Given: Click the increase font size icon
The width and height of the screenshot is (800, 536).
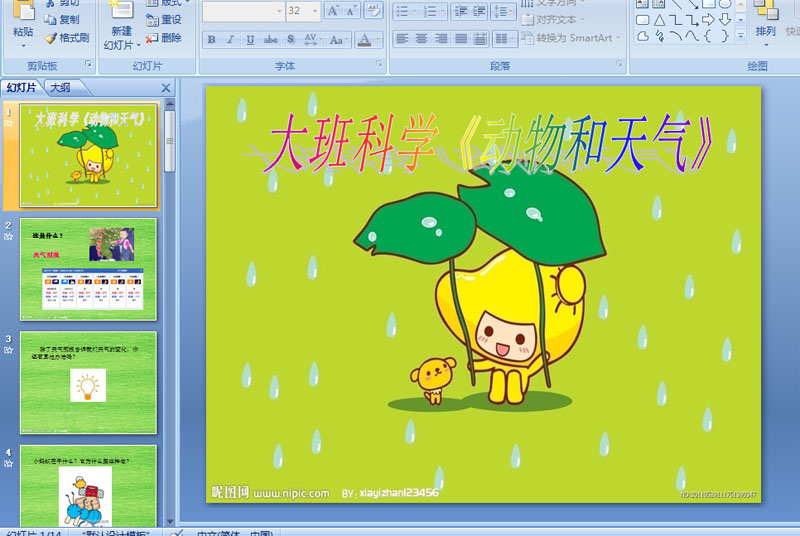Looking at the screenshot, I should click(333, 11).
